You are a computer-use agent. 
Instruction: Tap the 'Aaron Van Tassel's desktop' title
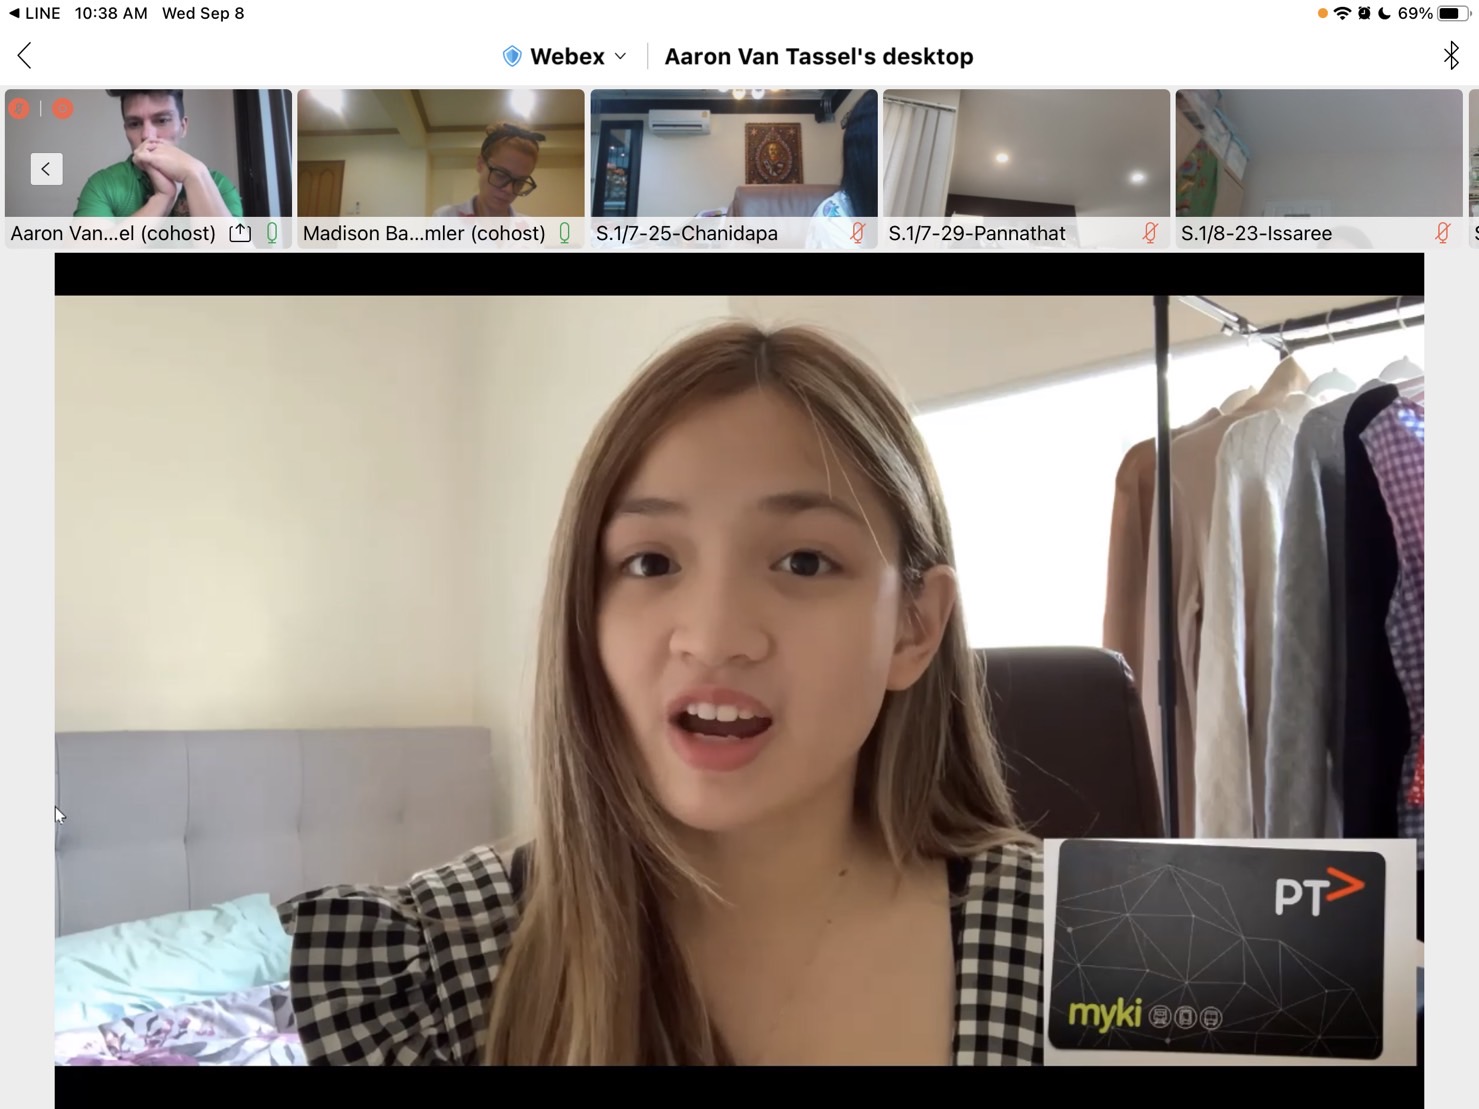coord(819,56)
